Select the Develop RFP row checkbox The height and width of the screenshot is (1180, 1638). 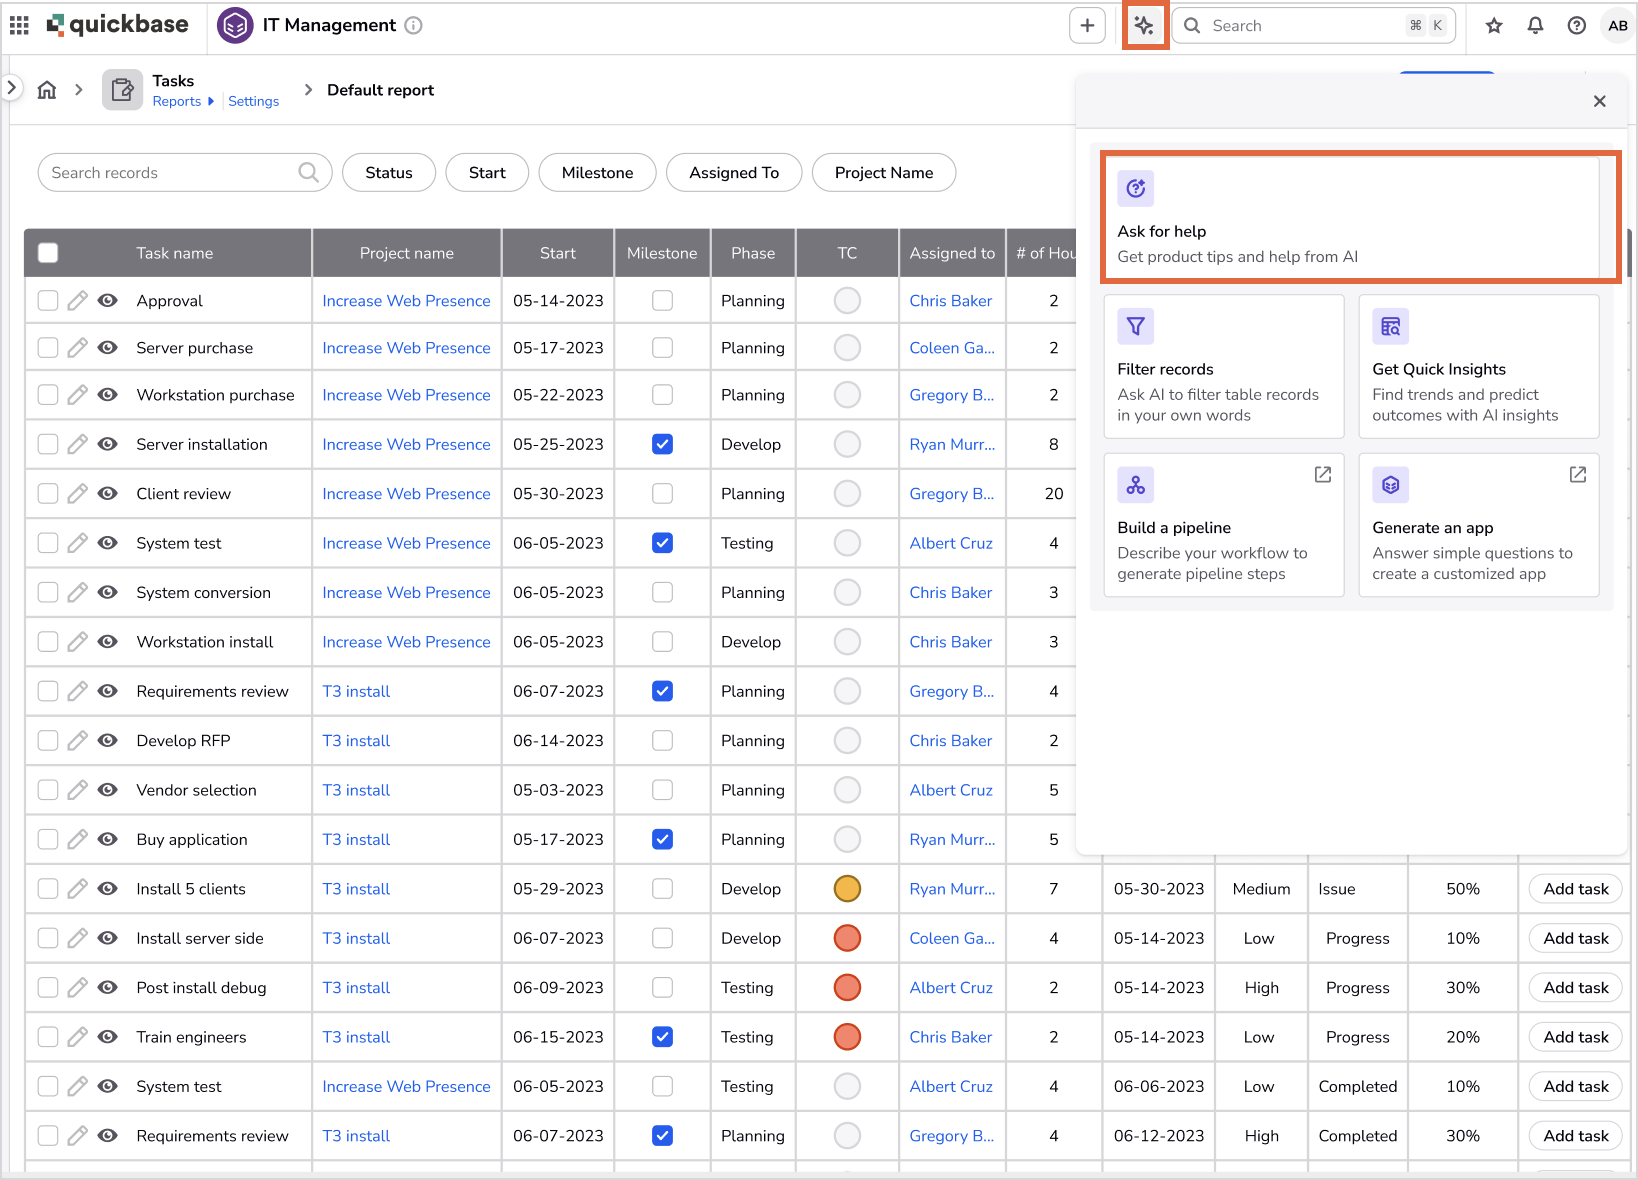(48, 741)
